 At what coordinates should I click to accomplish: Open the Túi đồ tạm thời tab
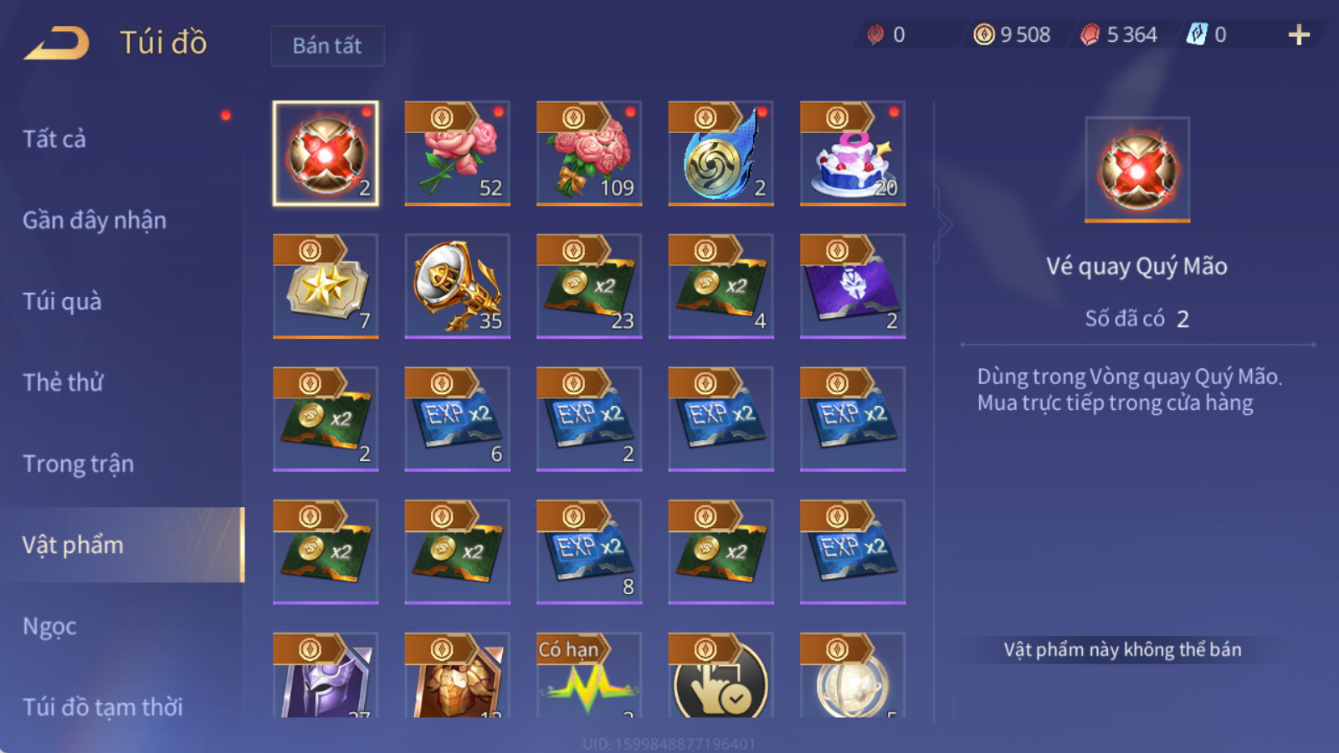pyautogui.click(x=102, y=707)
